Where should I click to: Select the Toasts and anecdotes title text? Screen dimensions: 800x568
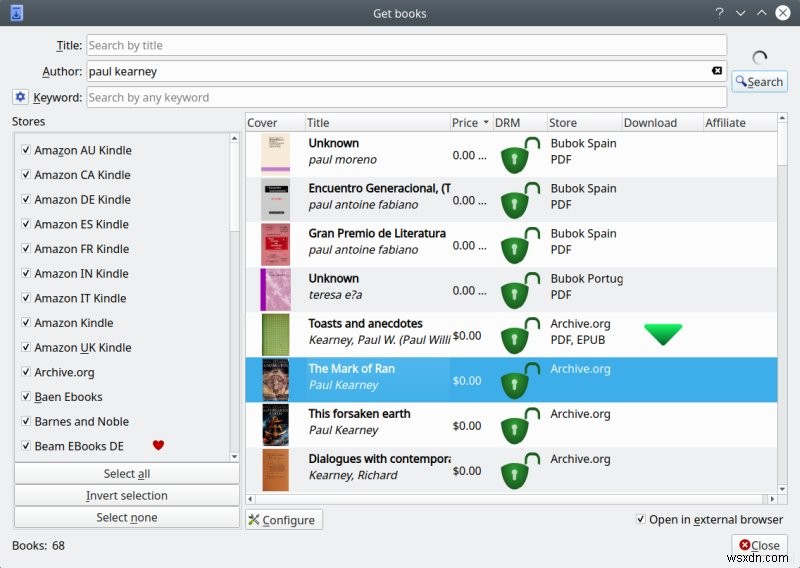(365, 323)
